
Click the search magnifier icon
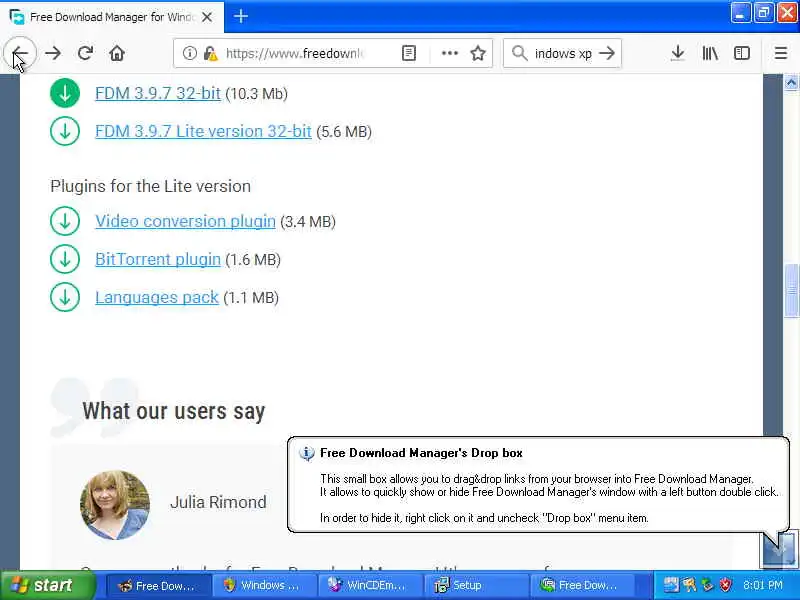519,53
